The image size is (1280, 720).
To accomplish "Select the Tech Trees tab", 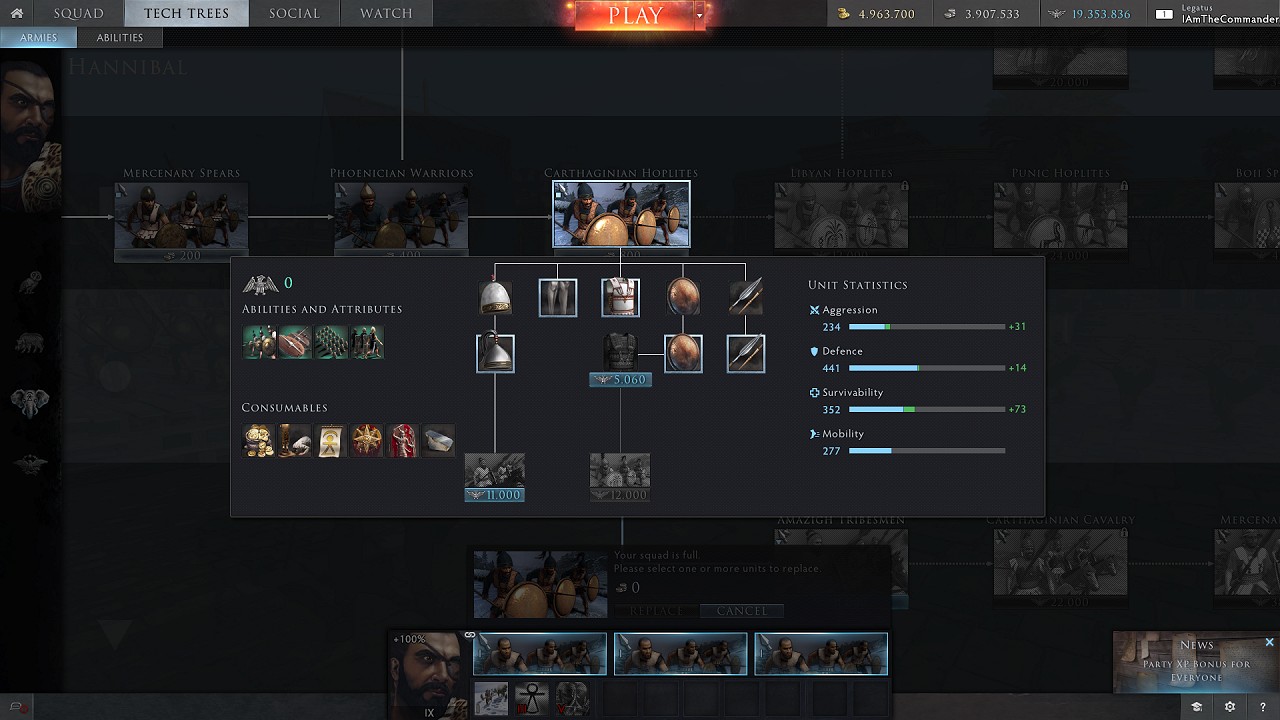I will tap(186, 13).
